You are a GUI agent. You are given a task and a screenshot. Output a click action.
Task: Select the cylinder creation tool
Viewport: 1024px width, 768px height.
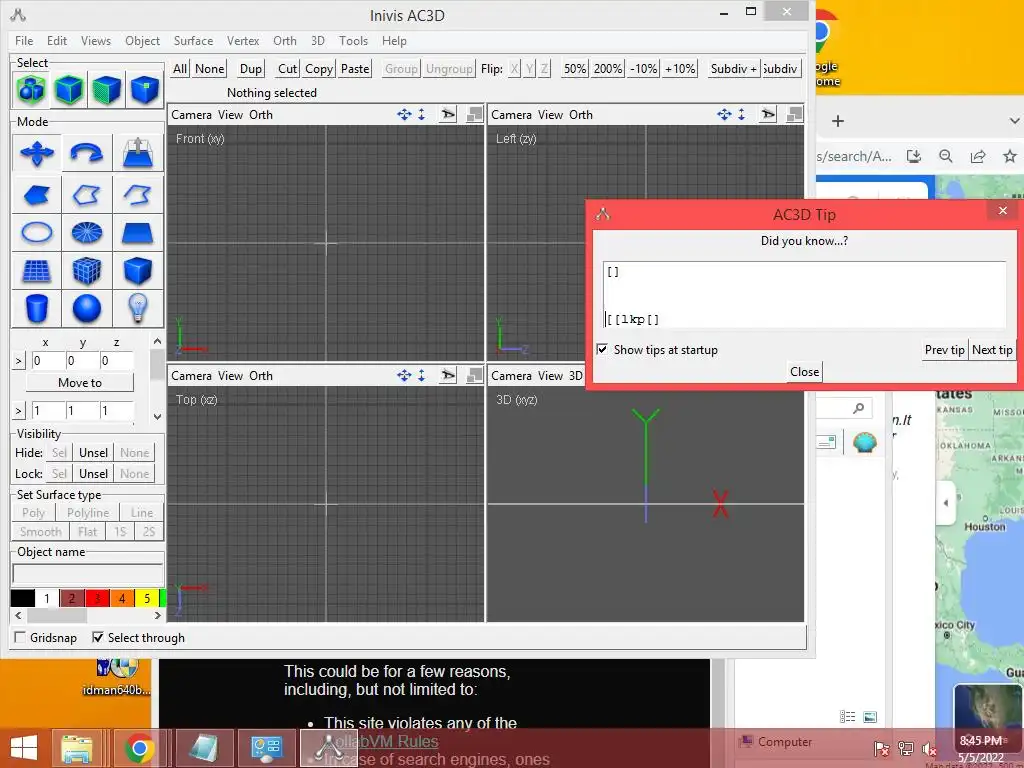[37, 308]
